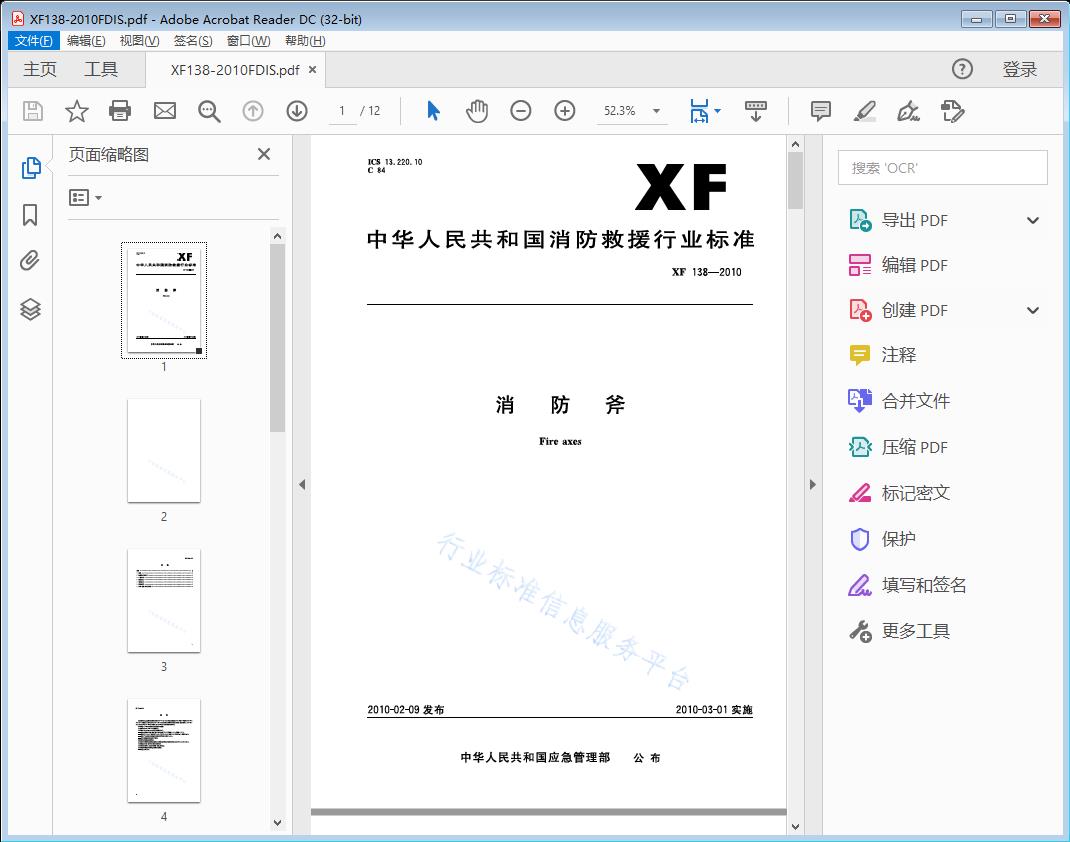Click the print file icon

[x=120, y=111]
